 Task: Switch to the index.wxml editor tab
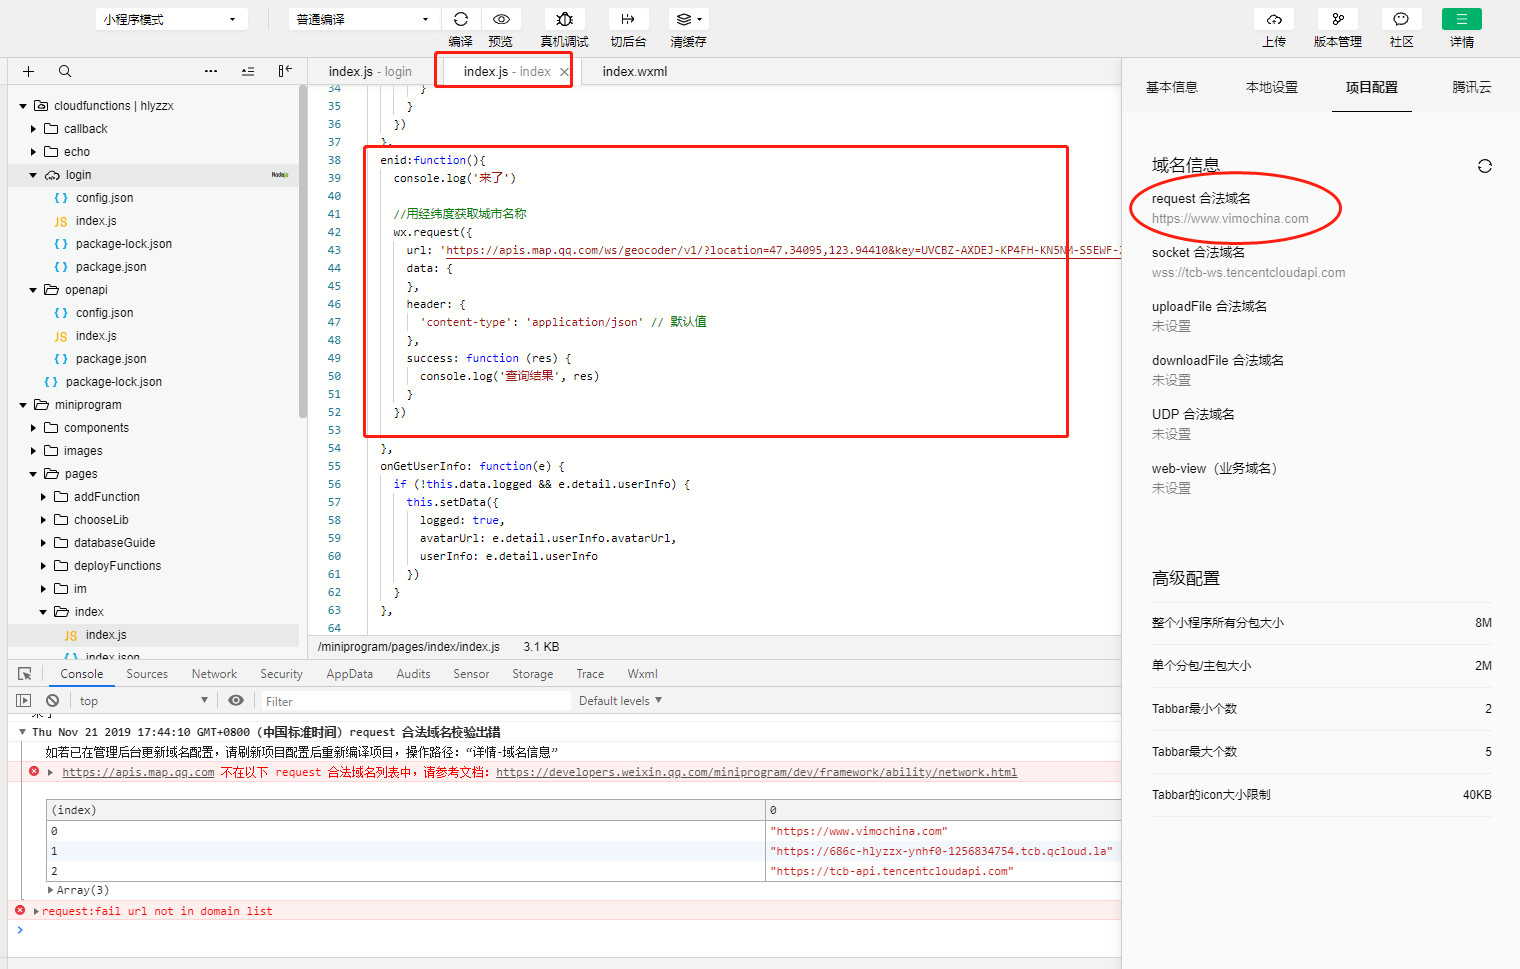pyautogui.click(x=635, y=72)
